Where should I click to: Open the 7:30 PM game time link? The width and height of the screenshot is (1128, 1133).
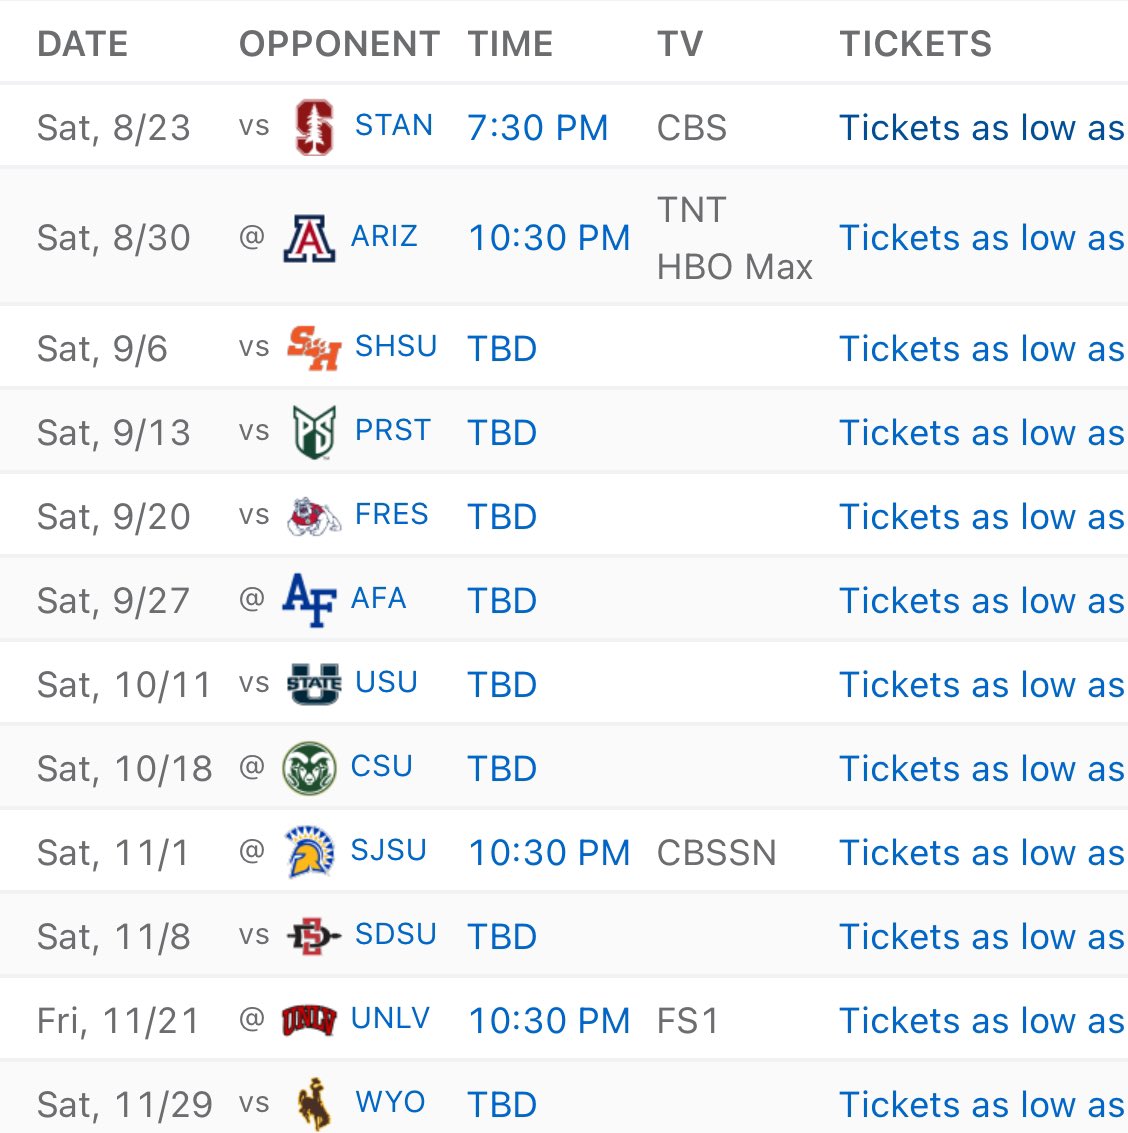[x=538, y=128]
